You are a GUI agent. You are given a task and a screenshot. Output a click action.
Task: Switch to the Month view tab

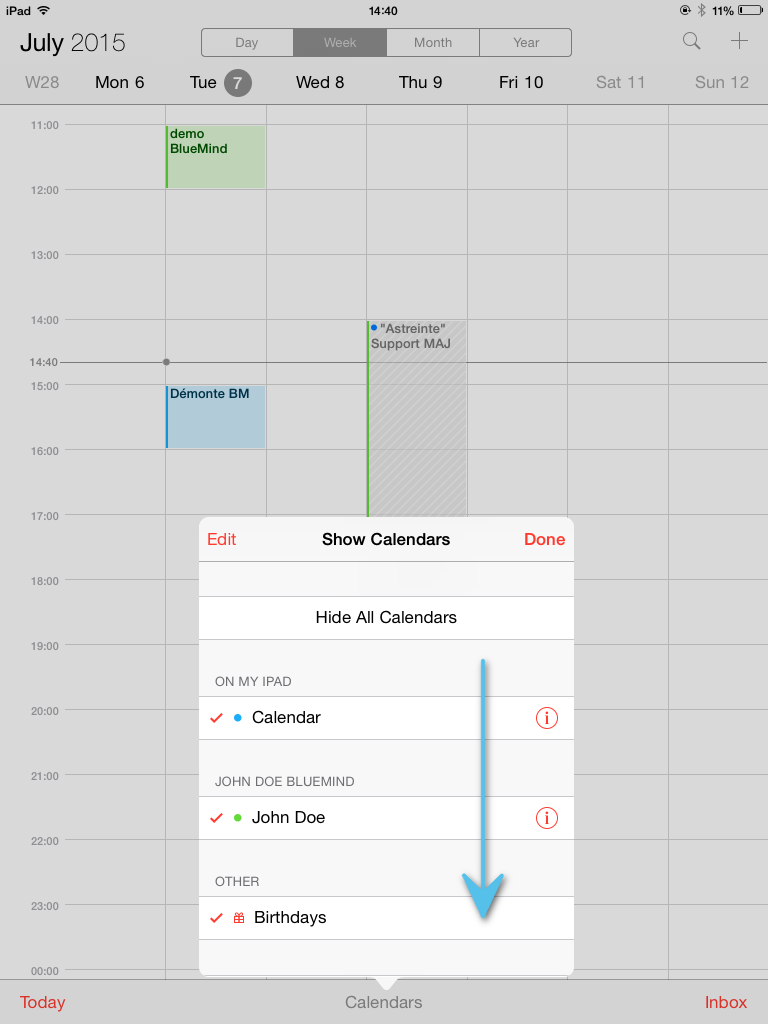[433, 42]
